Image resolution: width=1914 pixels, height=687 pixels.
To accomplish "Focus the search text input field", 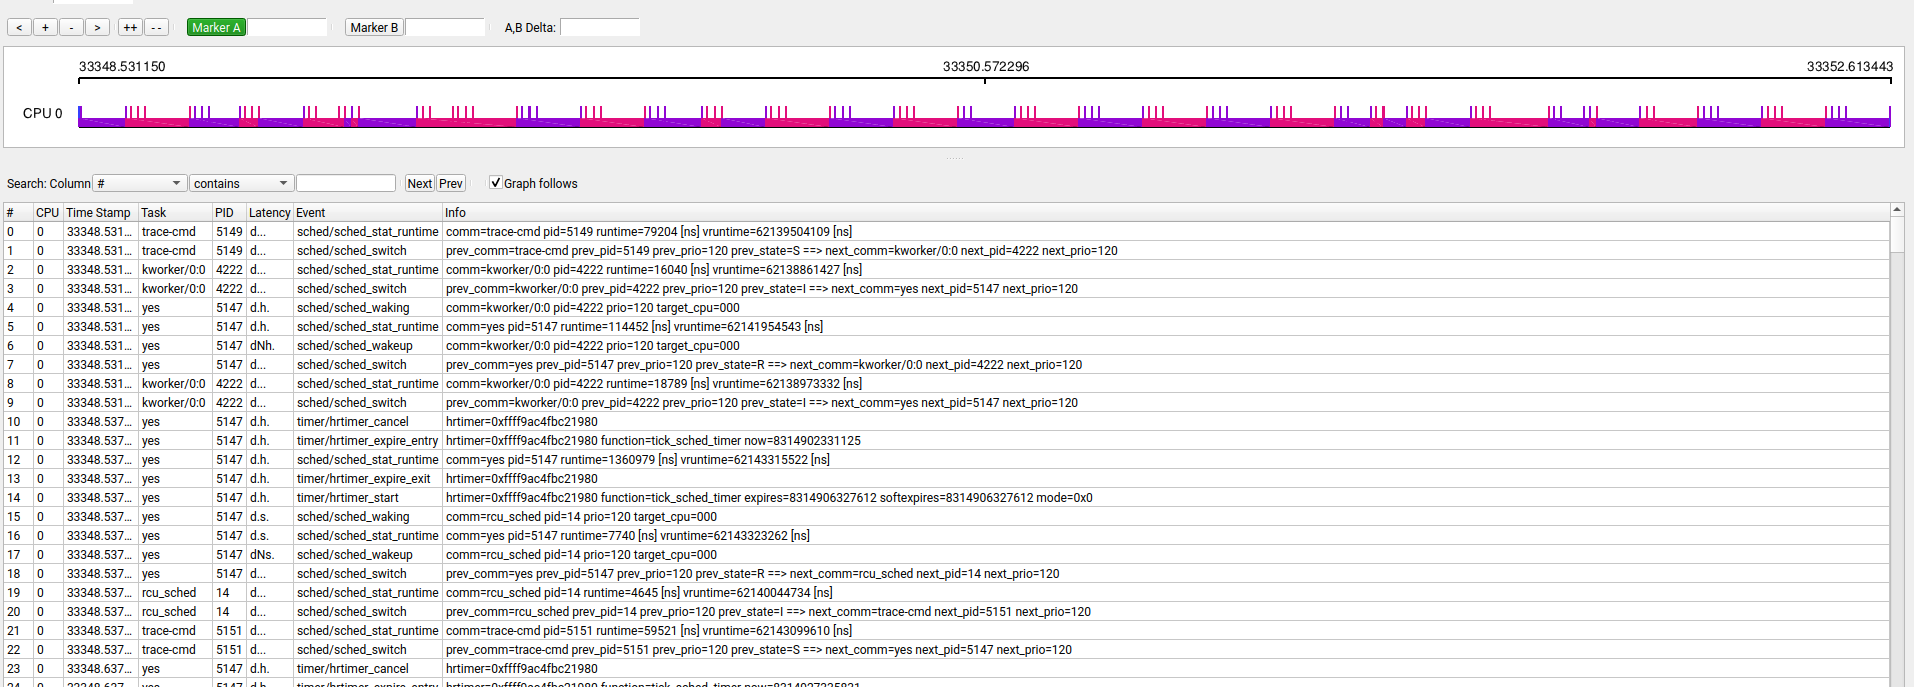I will pyautogui.click(x=346, y=183).
